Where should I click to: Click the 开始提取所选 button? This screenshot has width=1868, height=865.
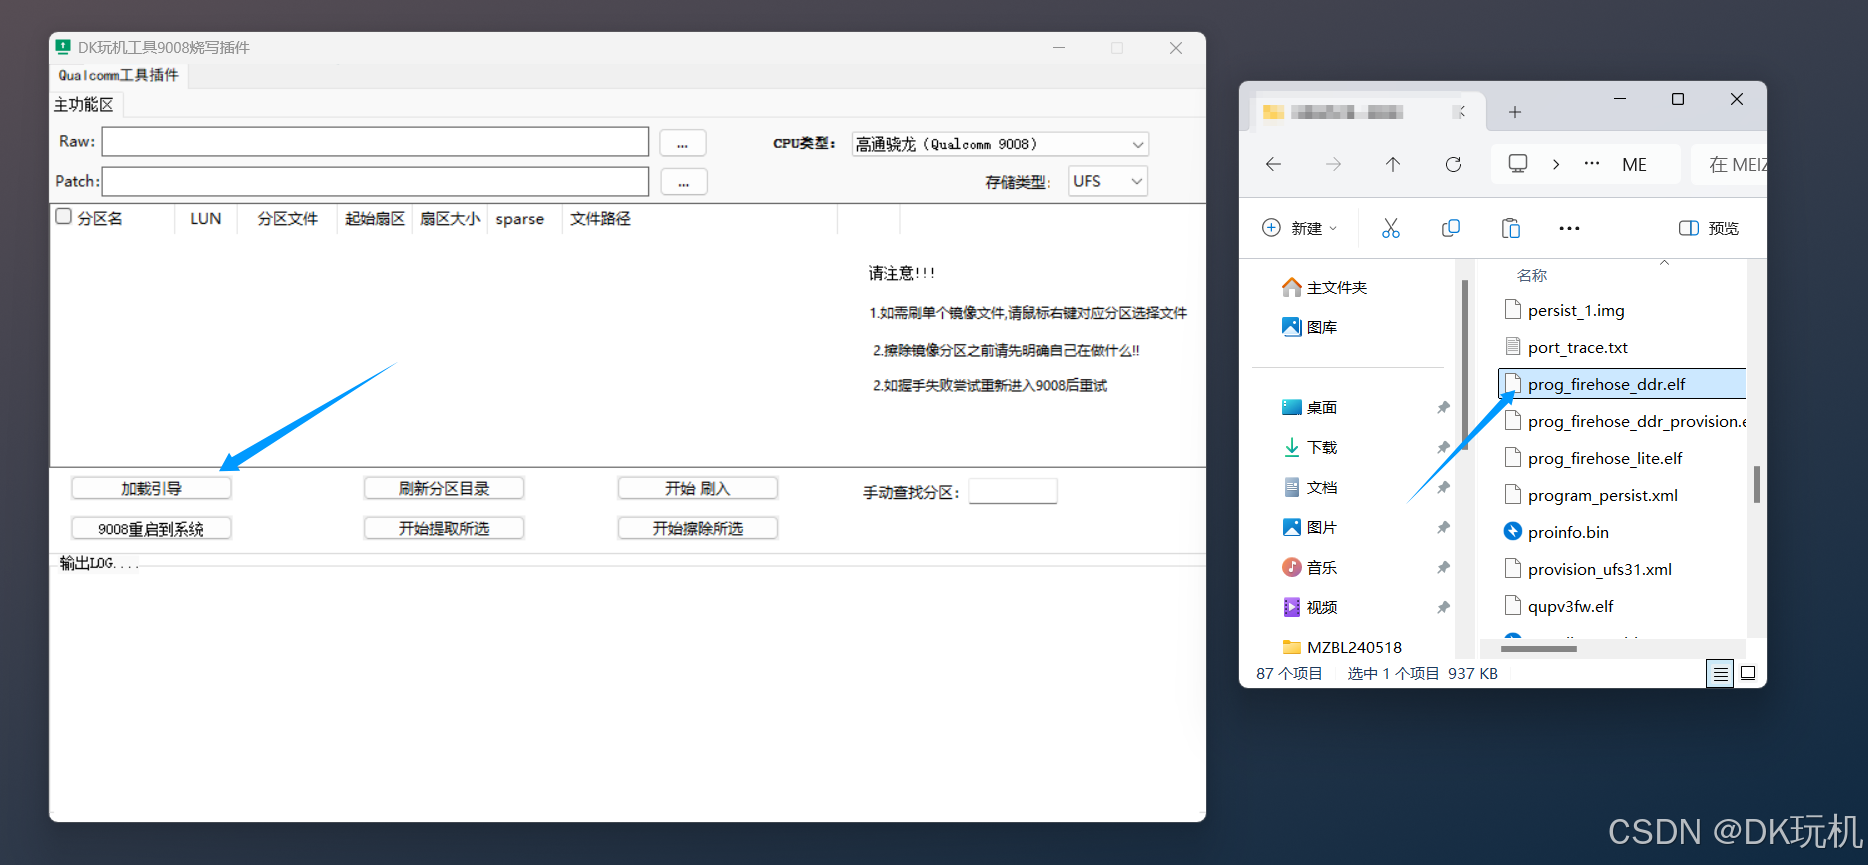coord(444,528)
